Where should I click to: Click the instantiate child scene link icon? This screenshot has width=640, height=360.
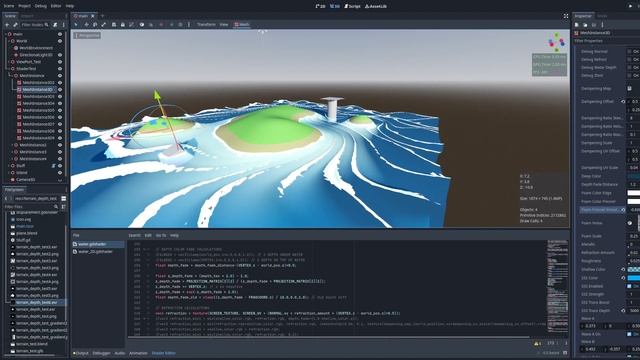pos(15,24)
